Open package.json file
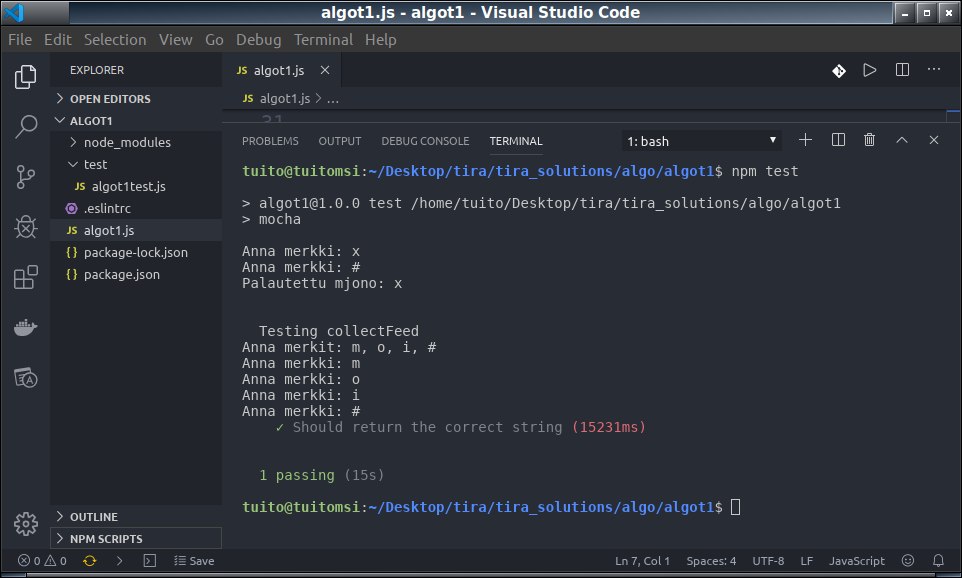 [136, 275]
